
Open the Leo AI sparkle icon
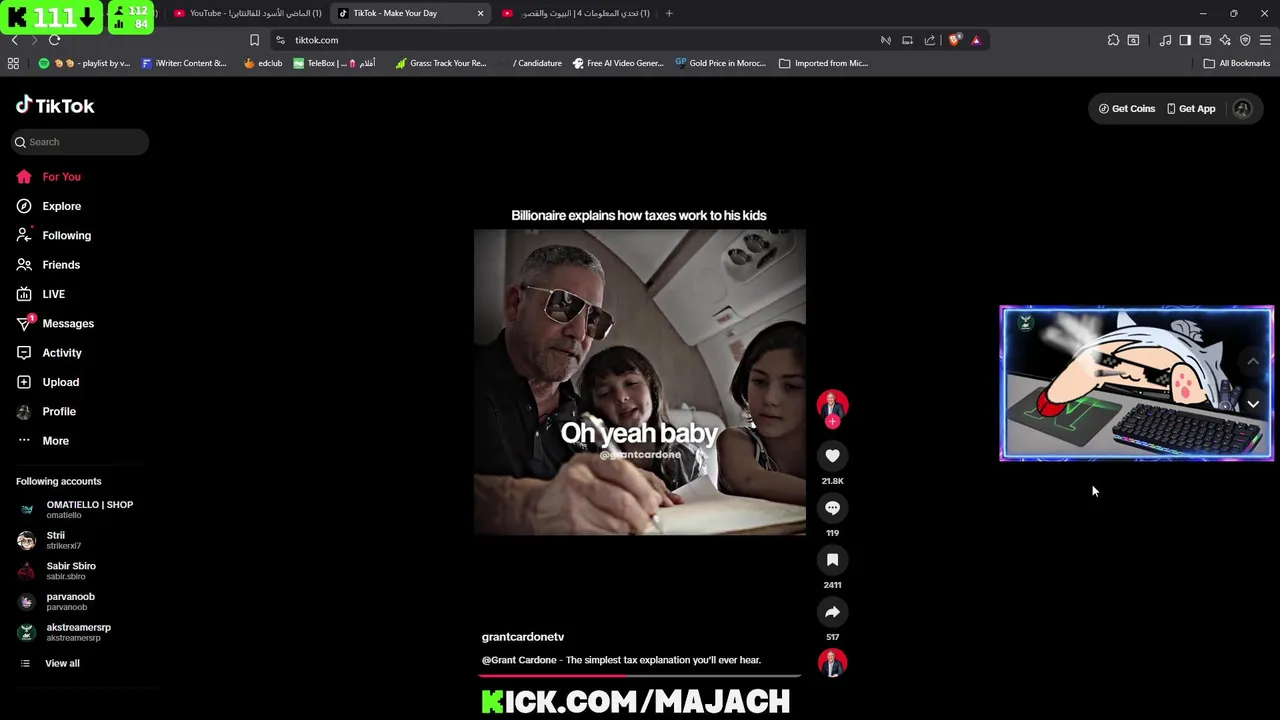[1225, 40]
